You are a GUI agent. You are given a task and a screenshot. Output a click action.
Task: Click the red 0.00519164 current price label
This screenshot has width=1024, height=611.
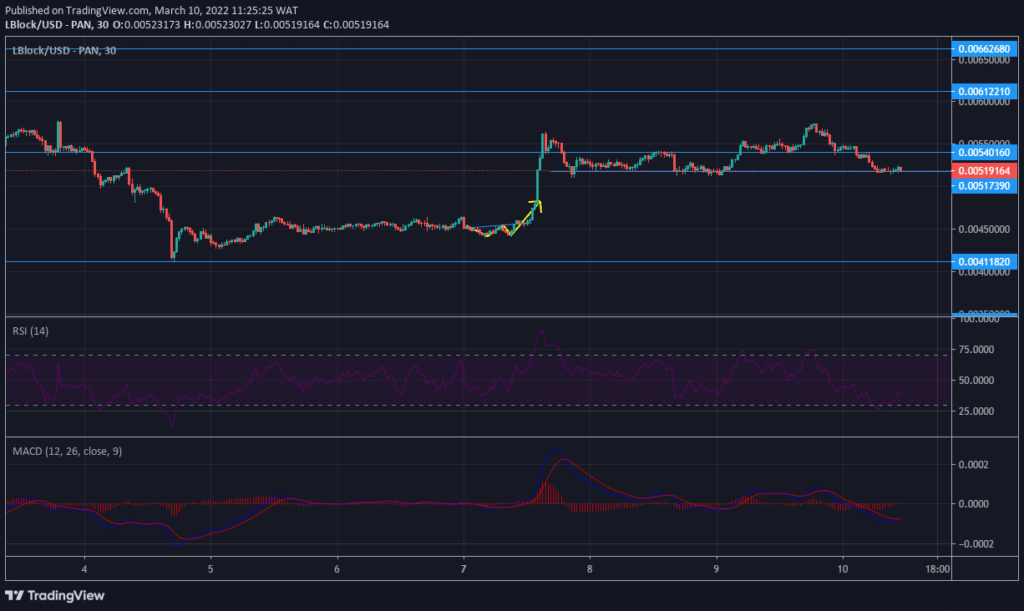(x=984, y=171)
